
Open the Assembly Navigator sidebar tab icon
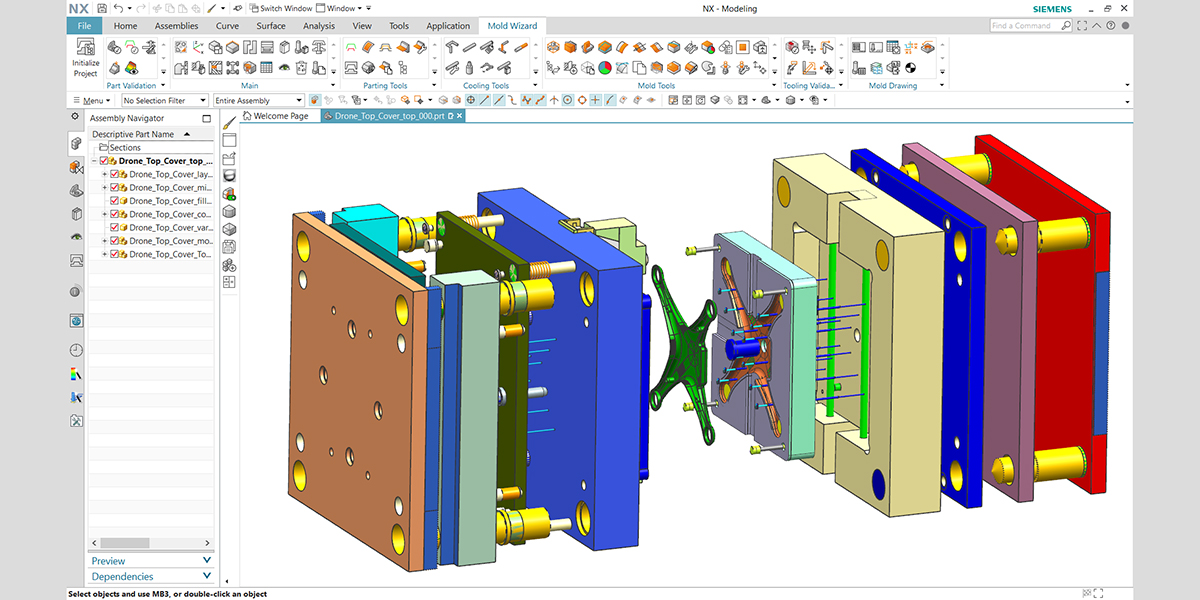76,142
